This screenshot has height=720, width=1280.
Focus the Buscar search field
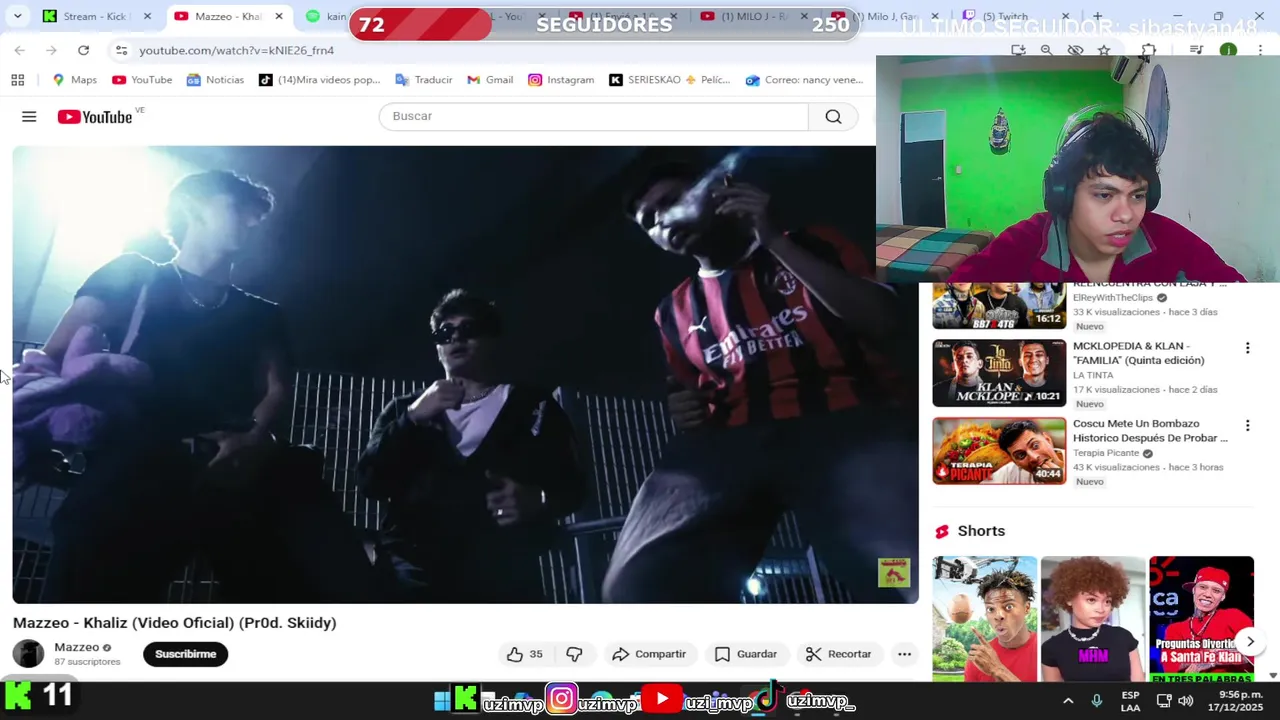(x=594, y=117)
